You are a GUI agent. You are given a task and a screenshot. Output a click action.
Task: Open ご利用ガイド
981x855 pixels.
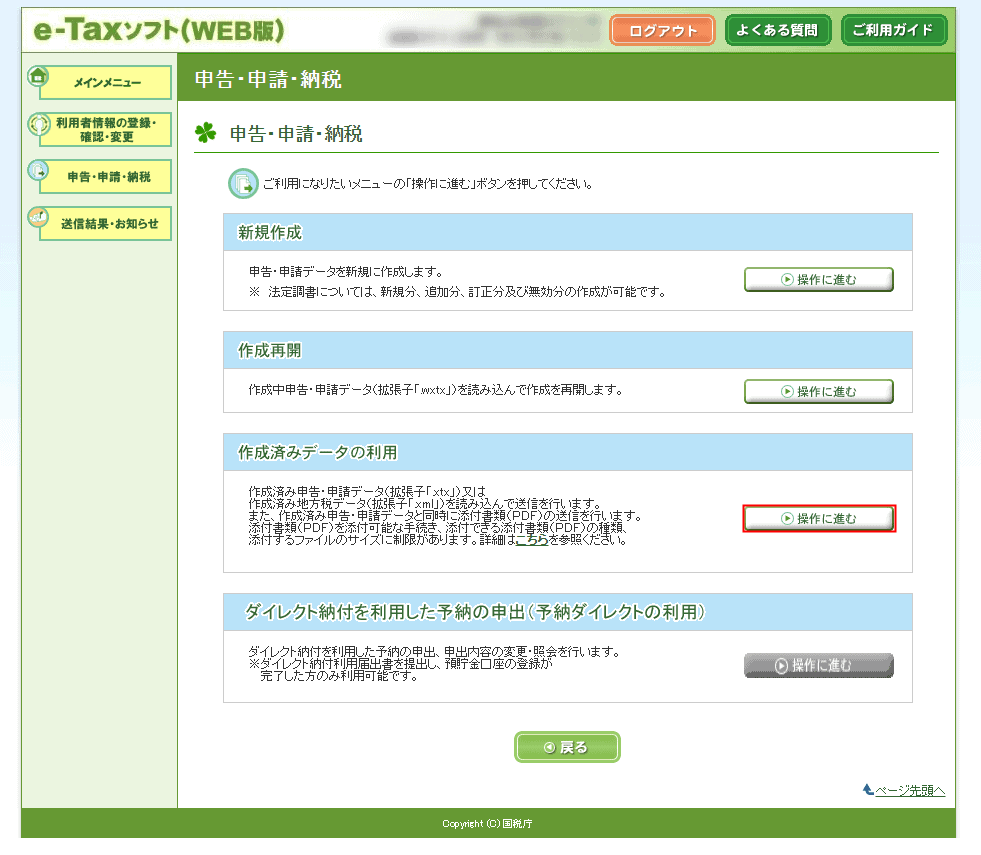click(x=894, y=30)
